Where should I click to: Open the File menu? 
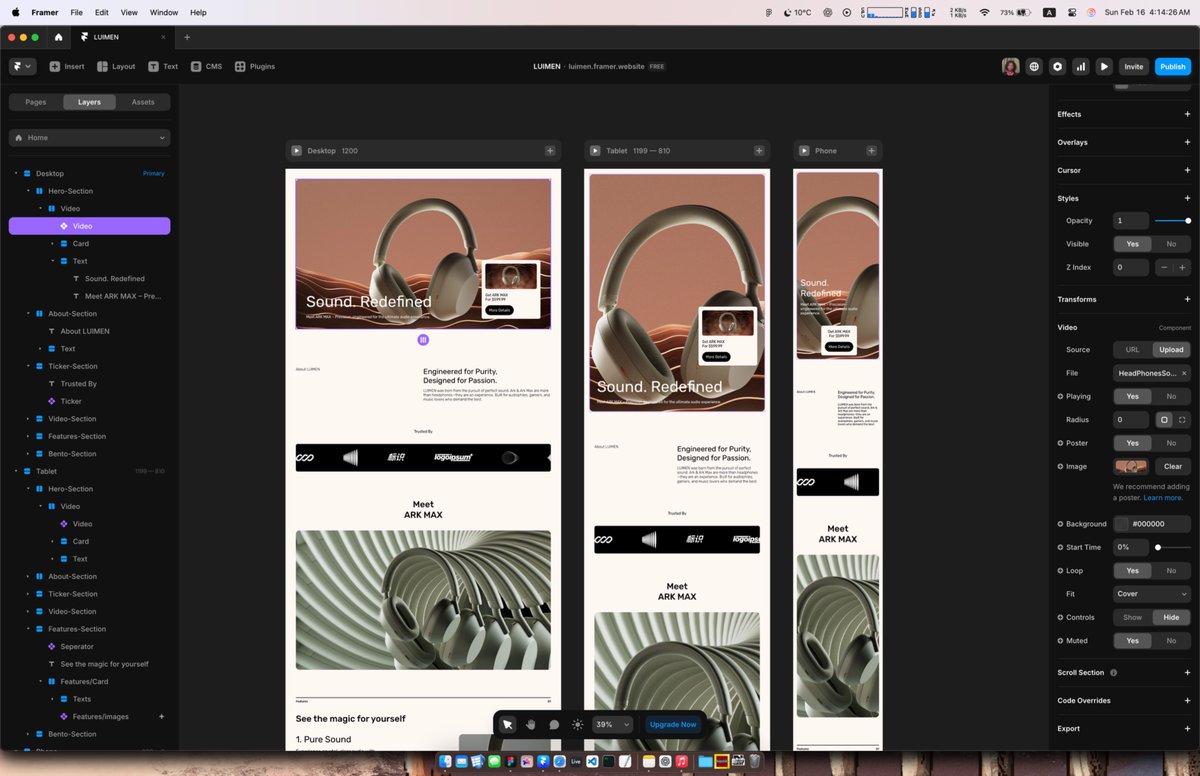point(76,12)
